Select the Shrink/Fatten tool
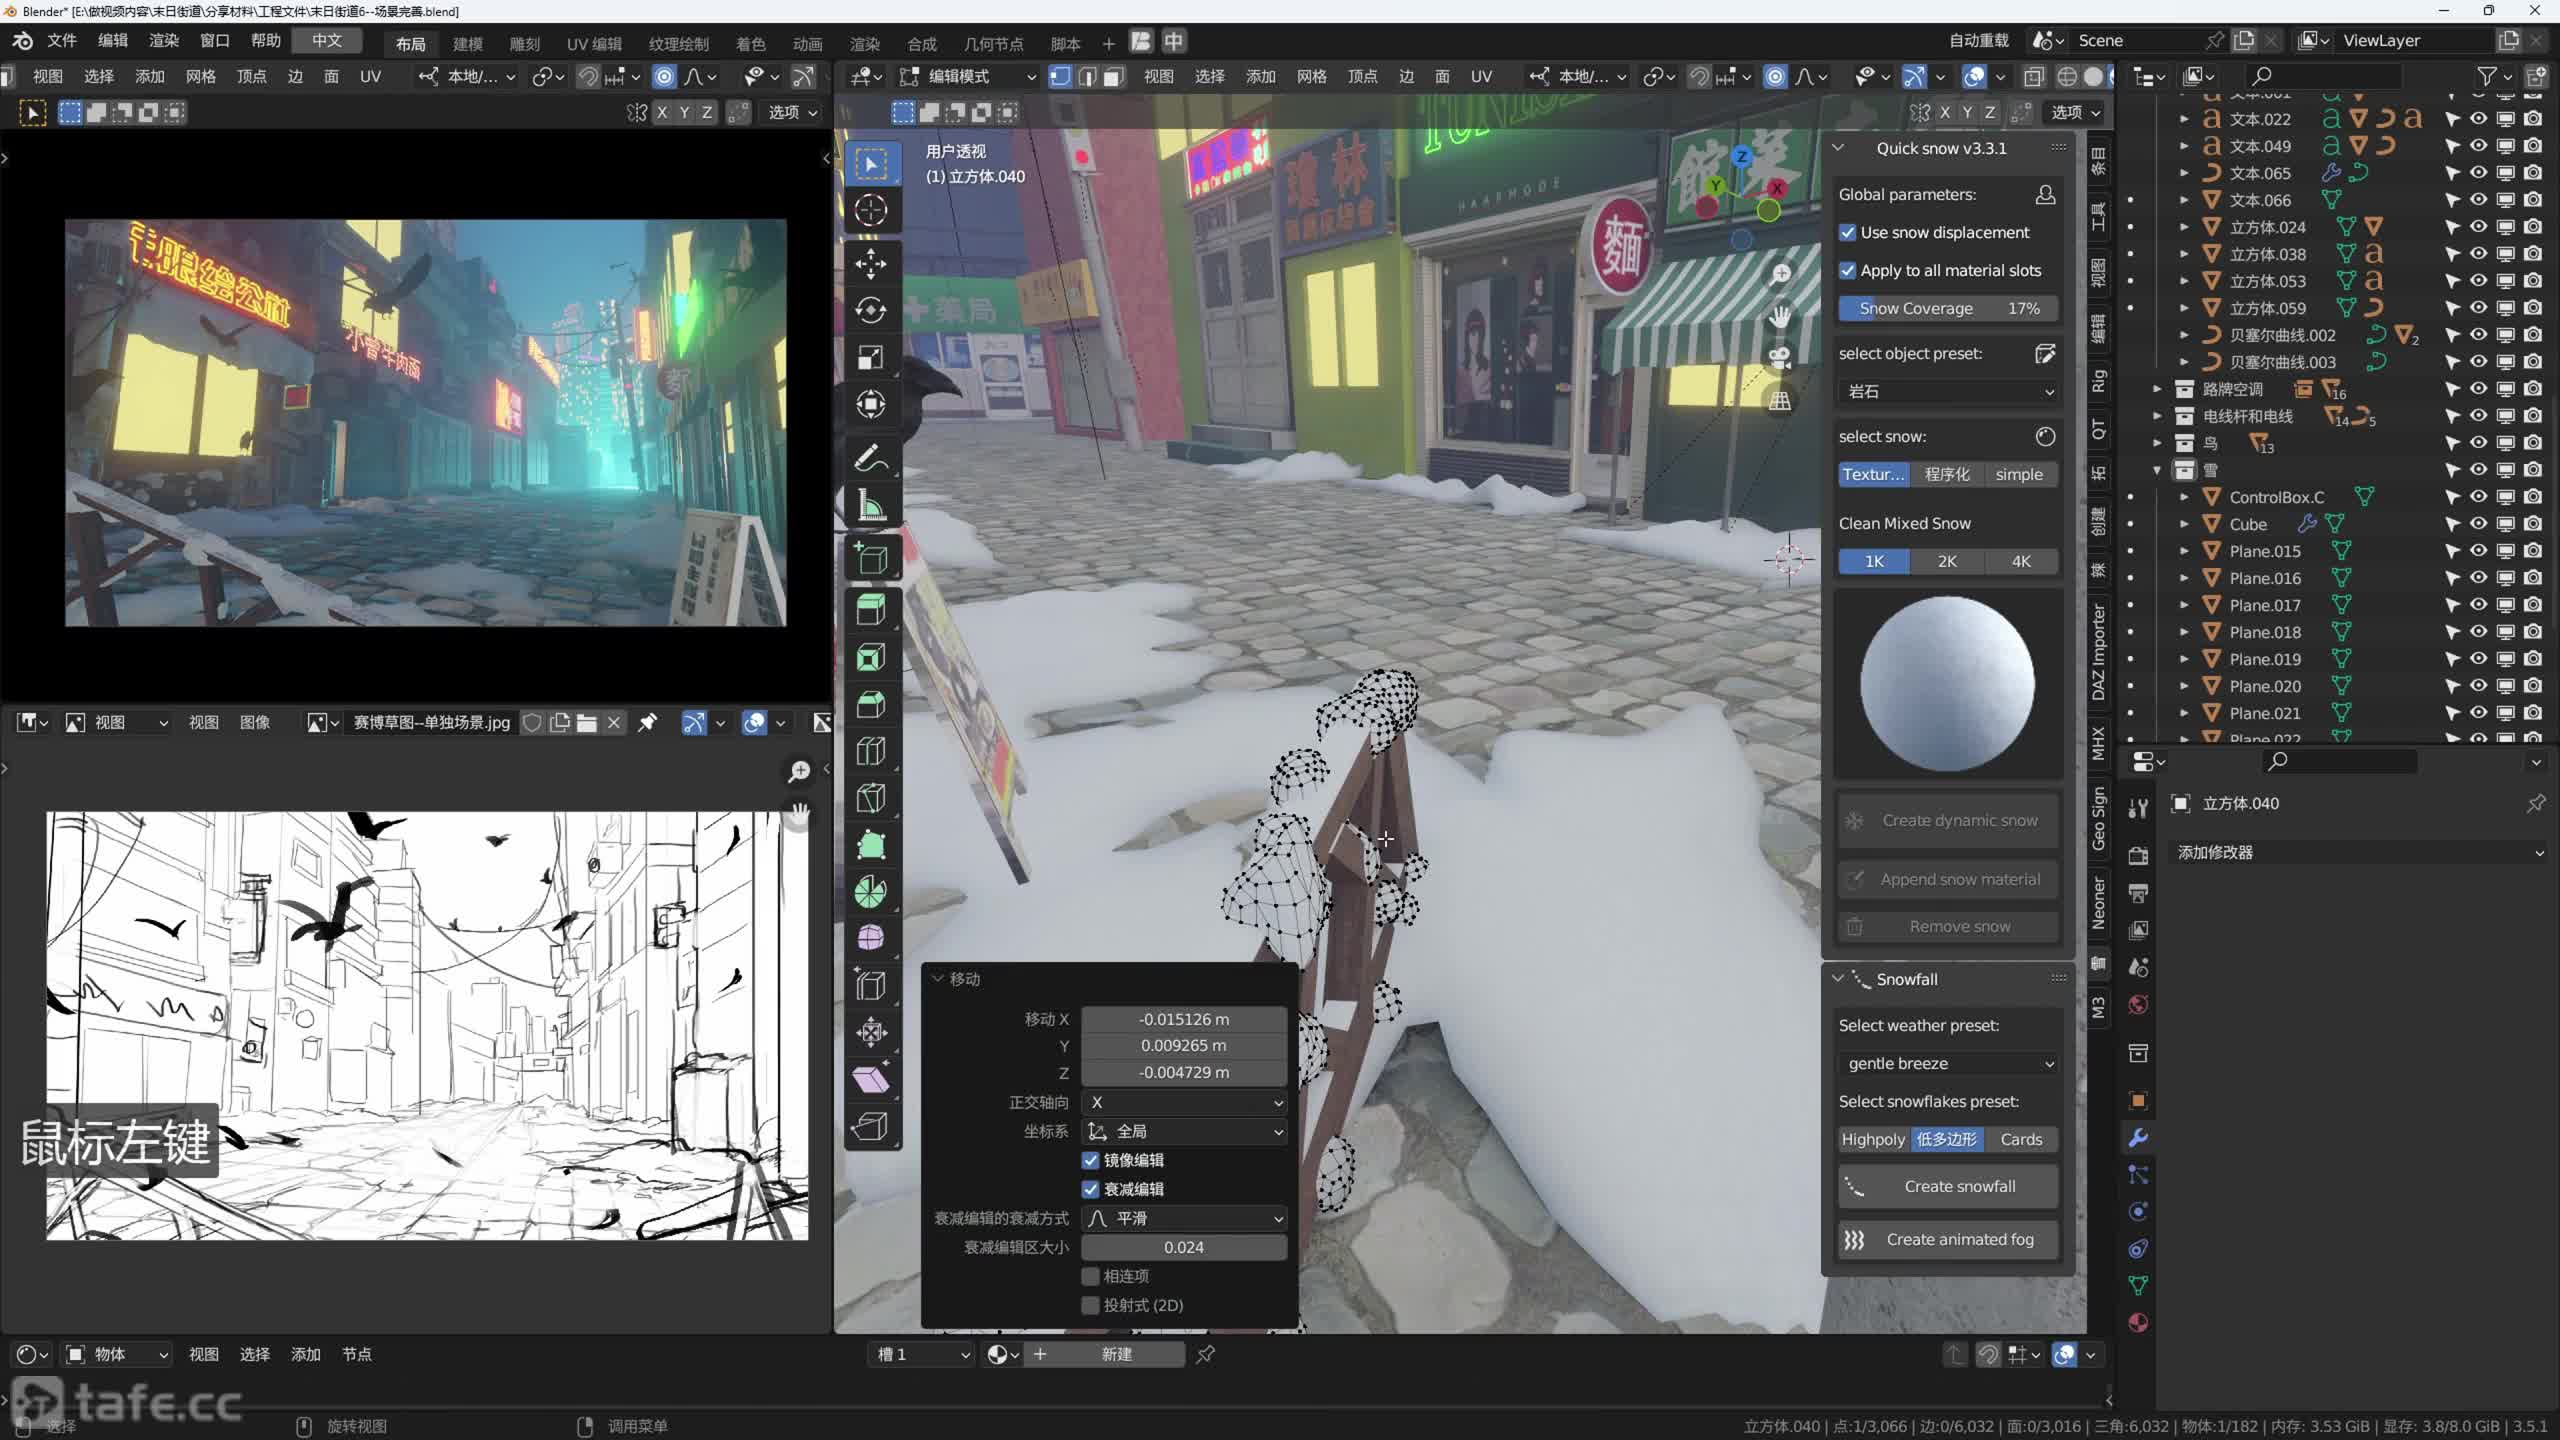This screenshot has width=2560, height=1440. click(871, 1032)
